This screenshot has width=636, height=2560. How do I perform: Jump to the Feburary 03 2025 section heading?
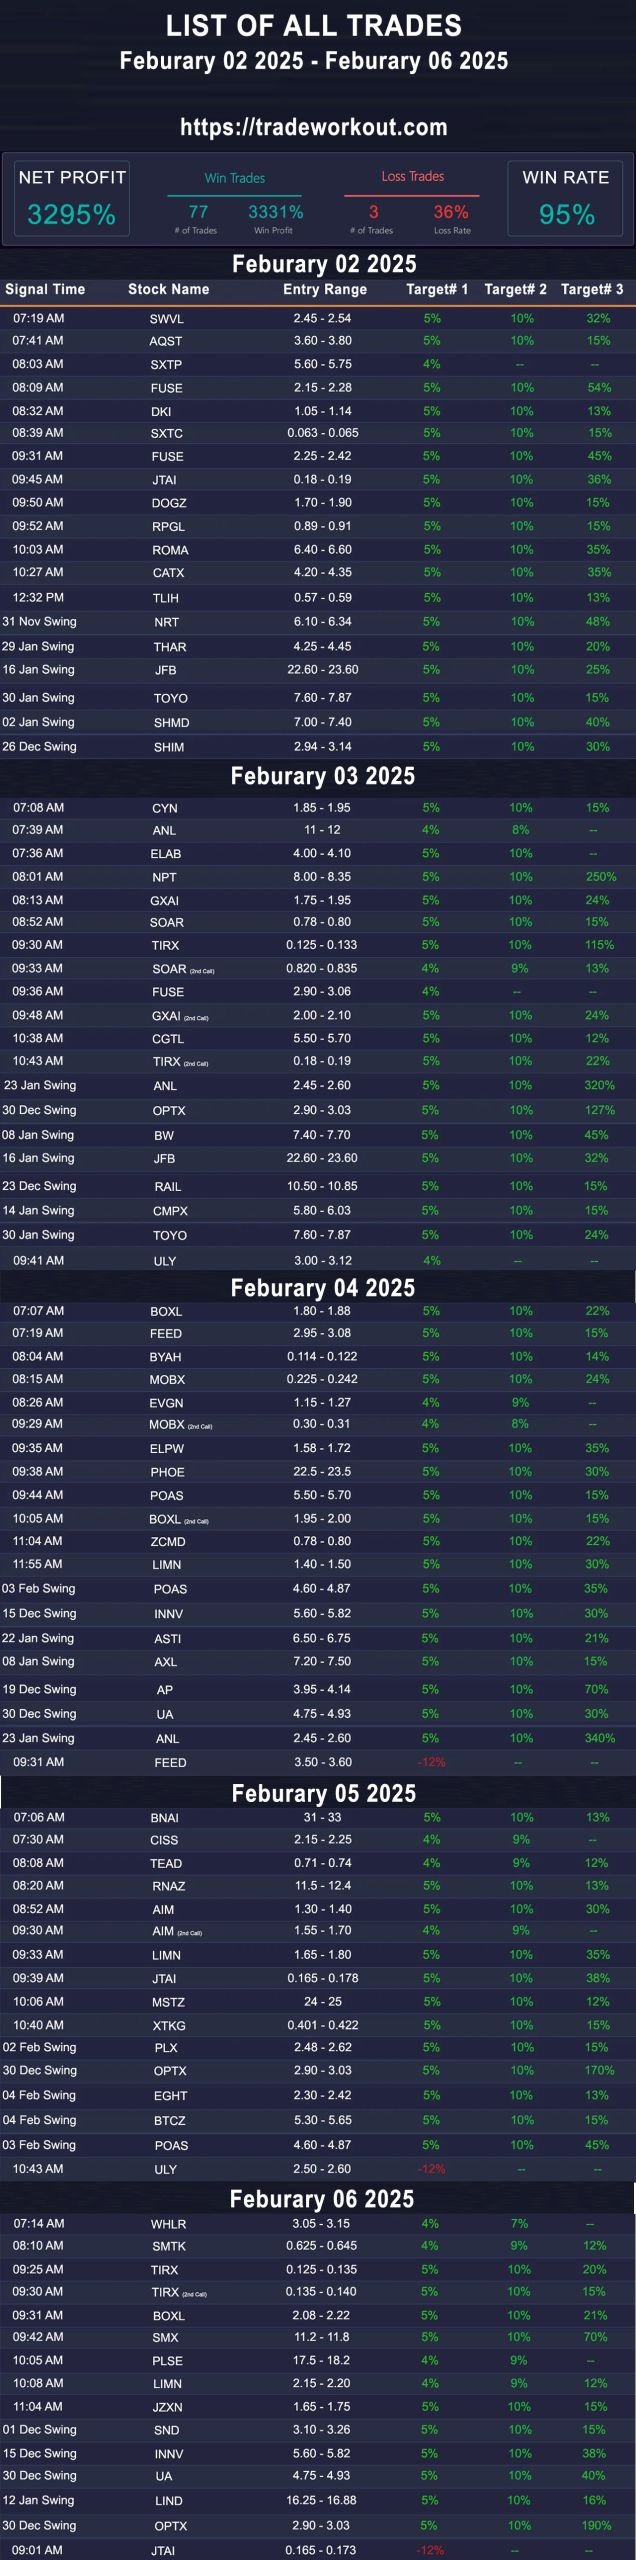[322, 776]
